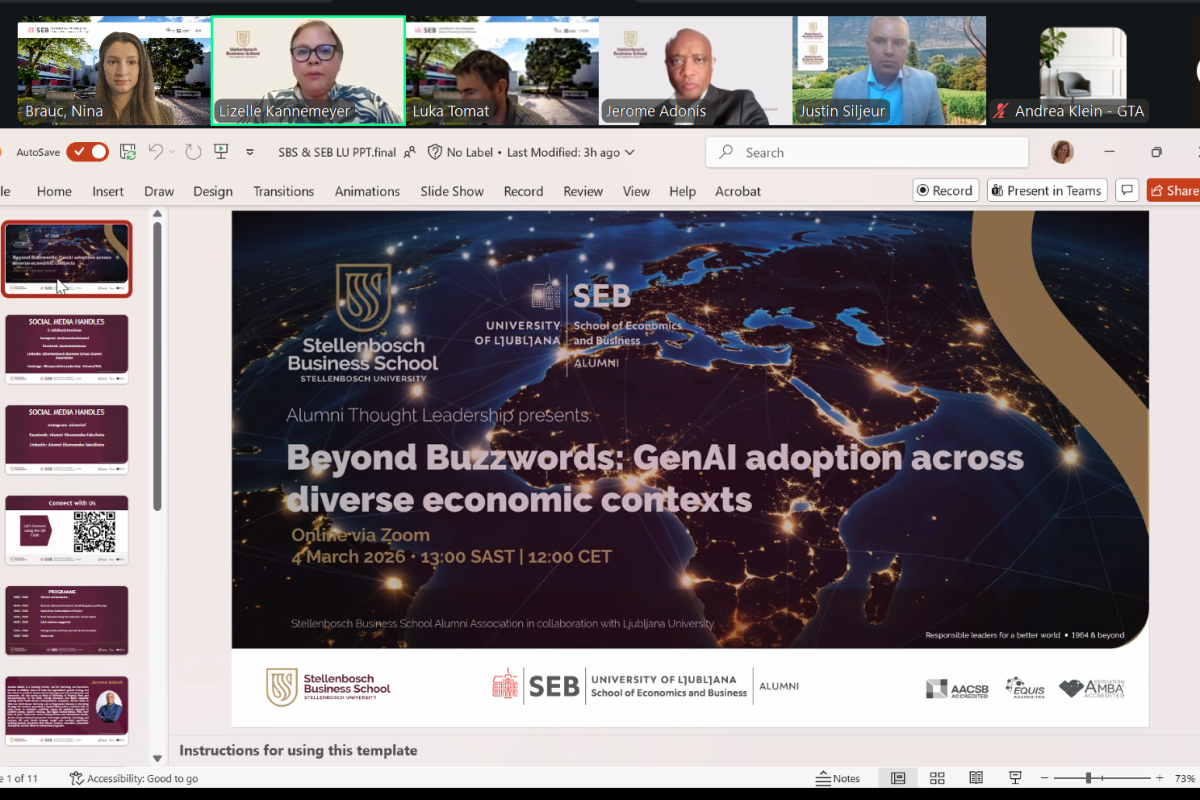1200x800 pixels.
Task: Click the zoom in plus button
Action: [1160, 778]
